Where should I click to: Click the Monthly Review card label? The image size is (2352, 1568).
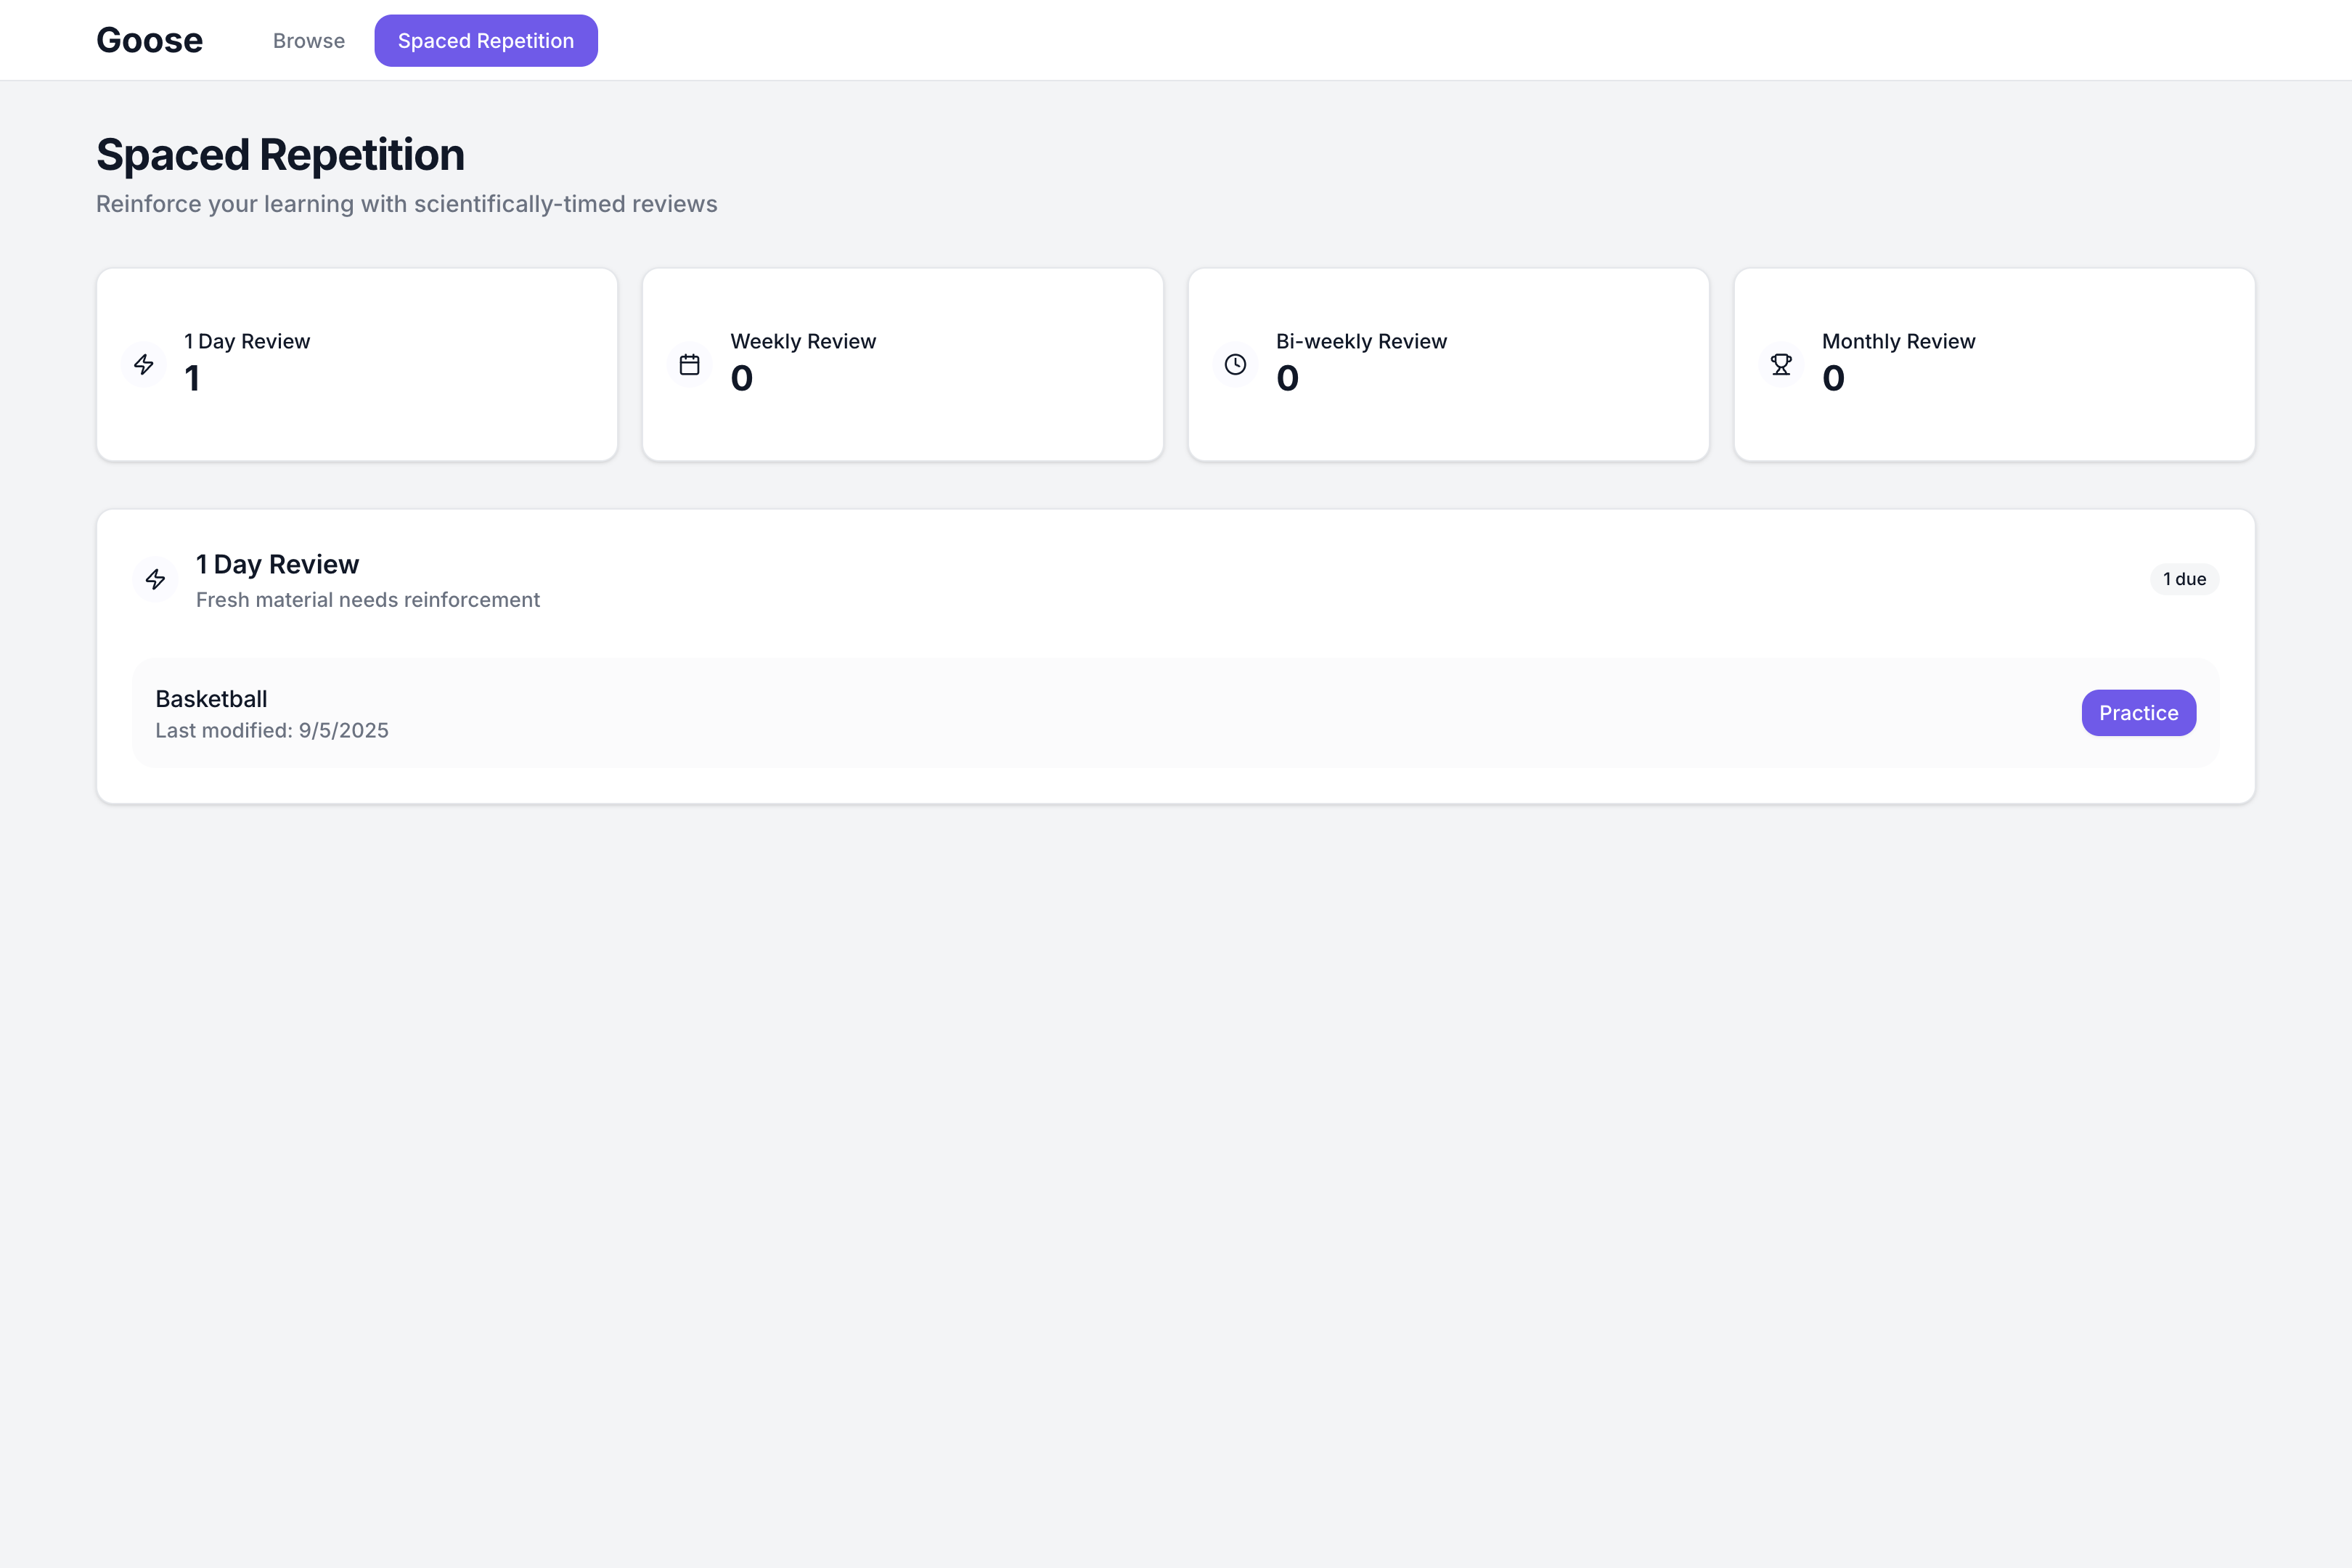point(1898,341)
